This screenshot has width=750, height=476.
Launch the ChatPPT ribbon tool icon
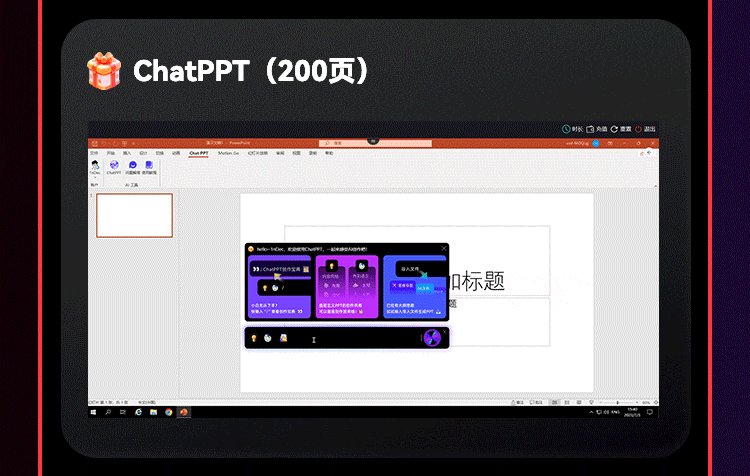[x=114, y=167]
